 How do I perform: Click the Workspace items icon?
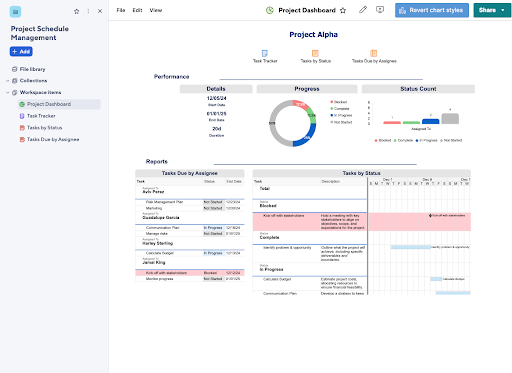pos(15,92)
